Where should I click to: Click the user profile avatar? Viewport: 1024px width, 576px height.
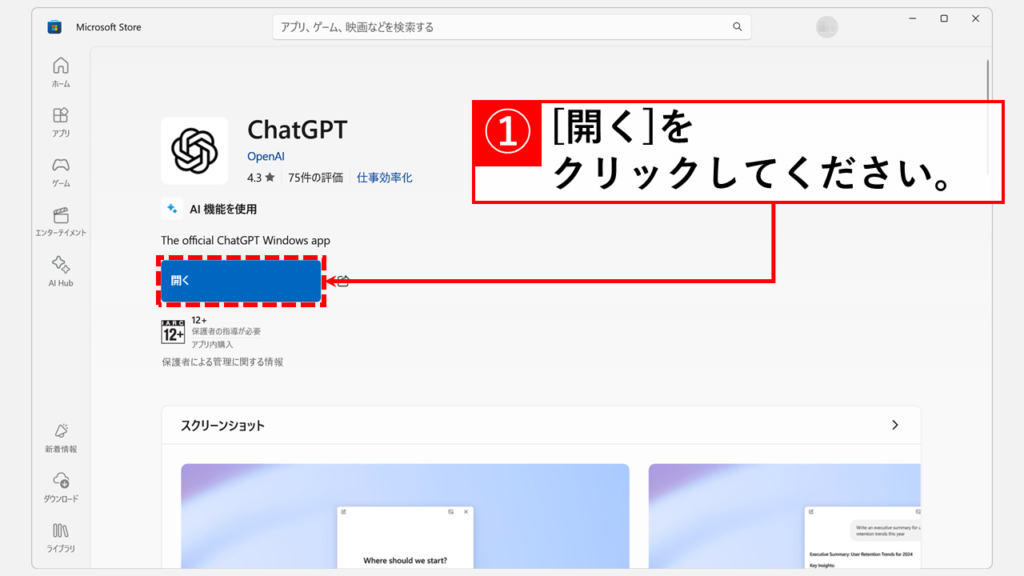click(x=827, y=28)
